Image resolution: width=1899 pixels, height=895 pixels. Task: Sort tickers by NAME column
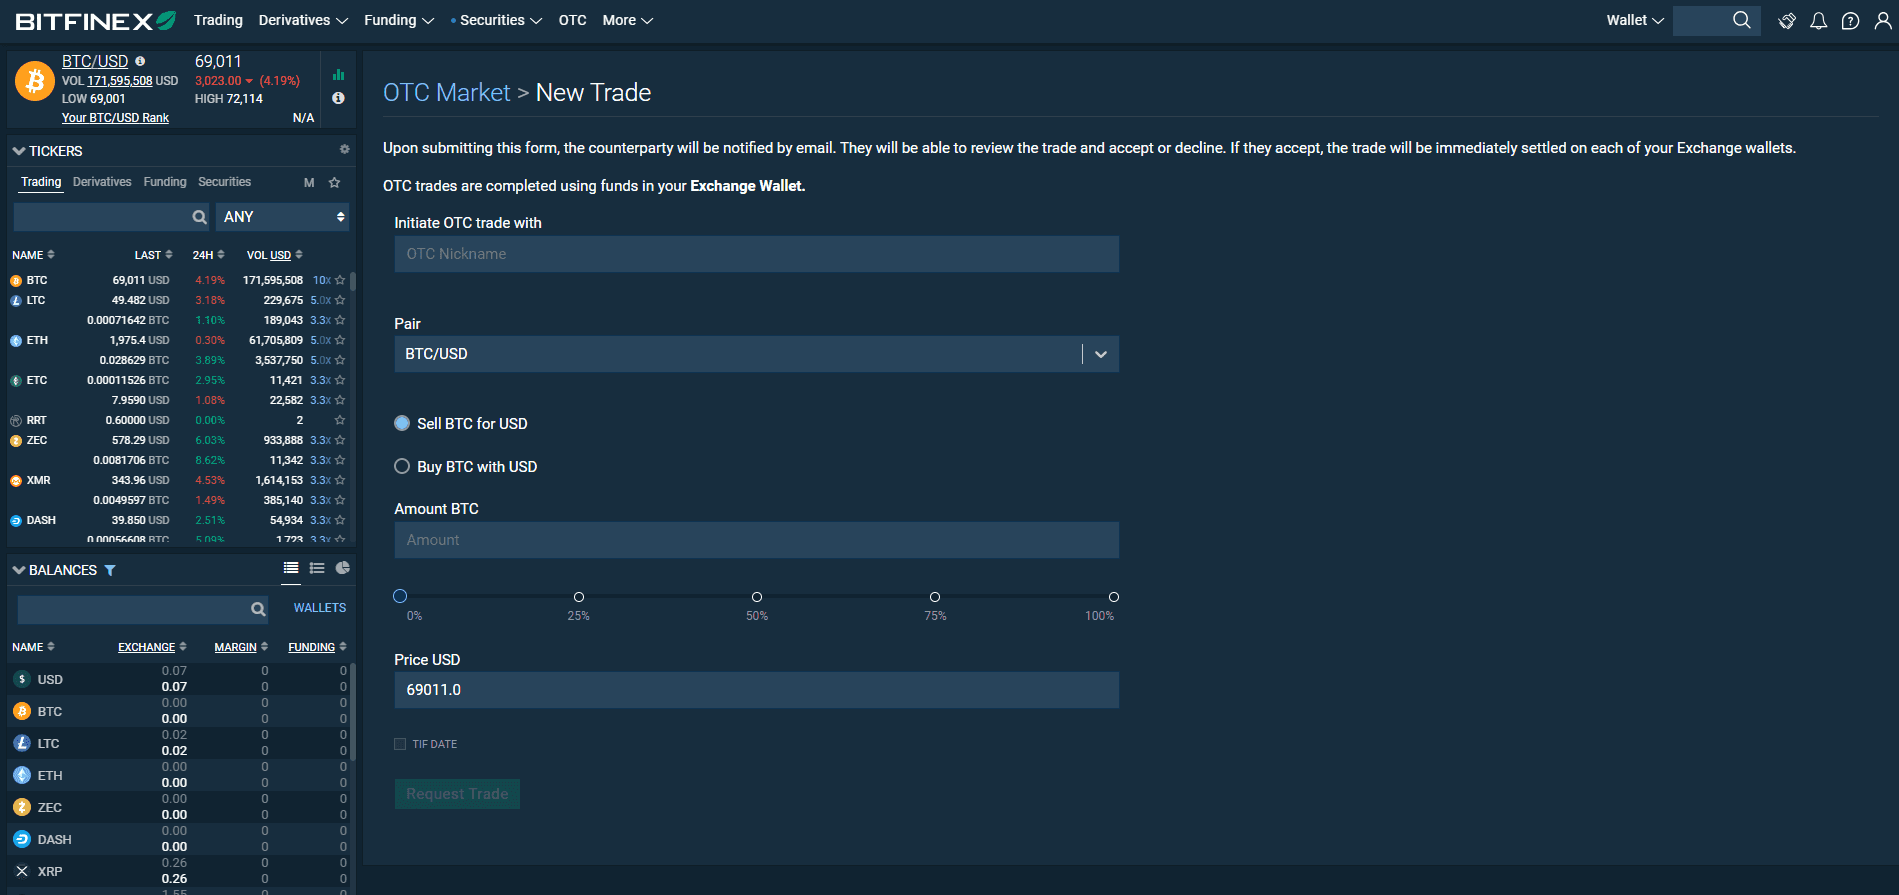pos(33,255)
